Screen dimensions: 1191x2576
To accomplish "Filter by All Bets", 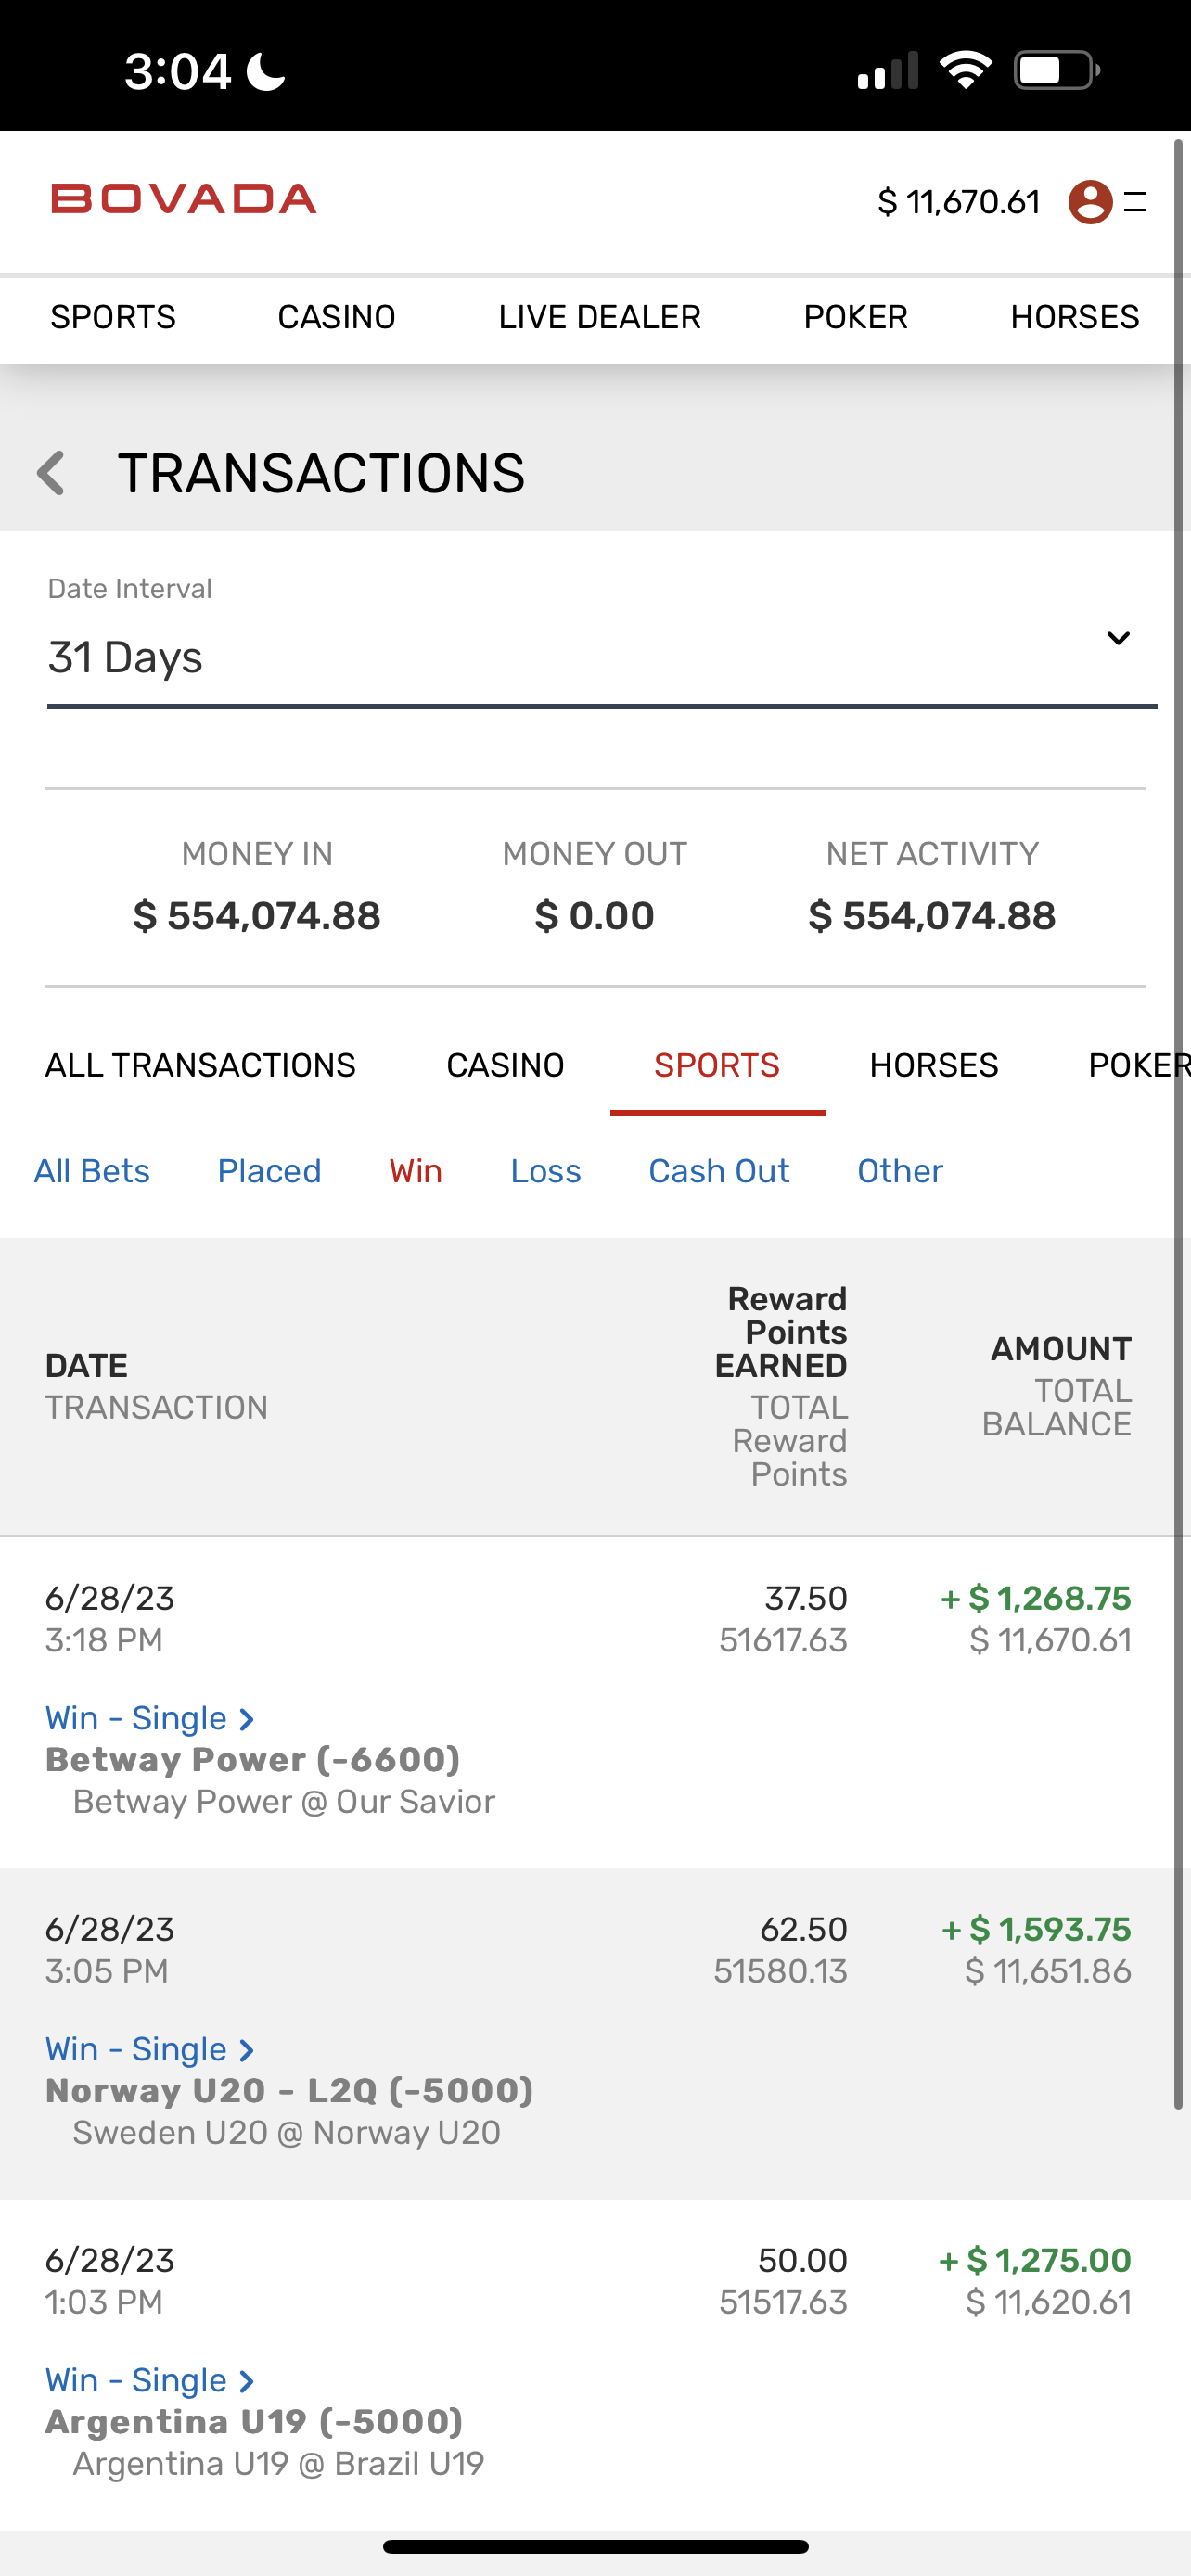I will coord(92,1171).
